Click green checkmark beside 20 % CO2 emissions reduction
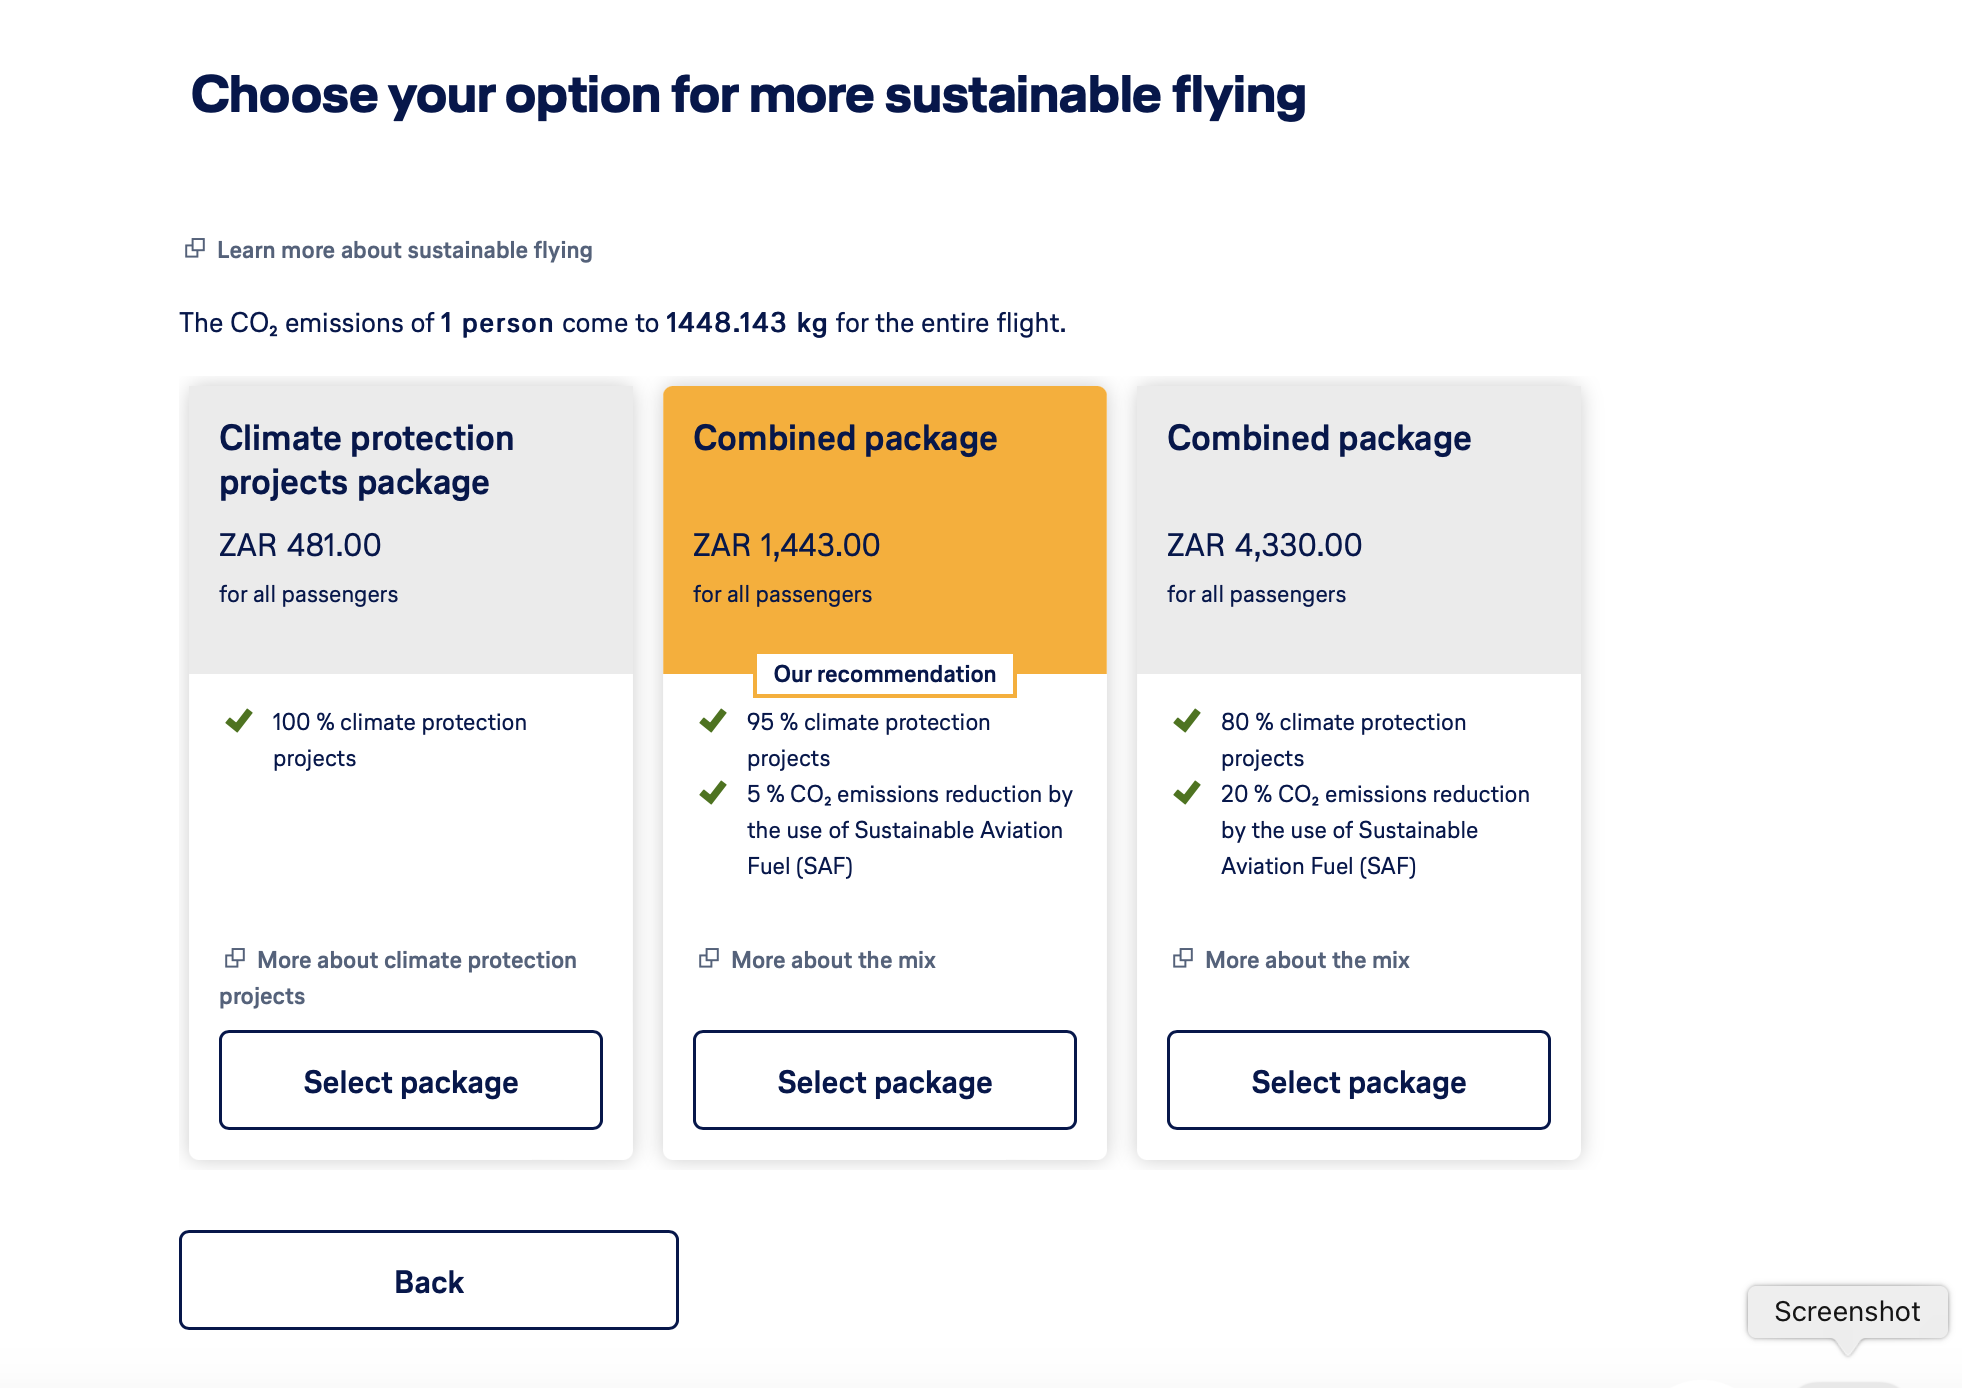 point(1187,793)
